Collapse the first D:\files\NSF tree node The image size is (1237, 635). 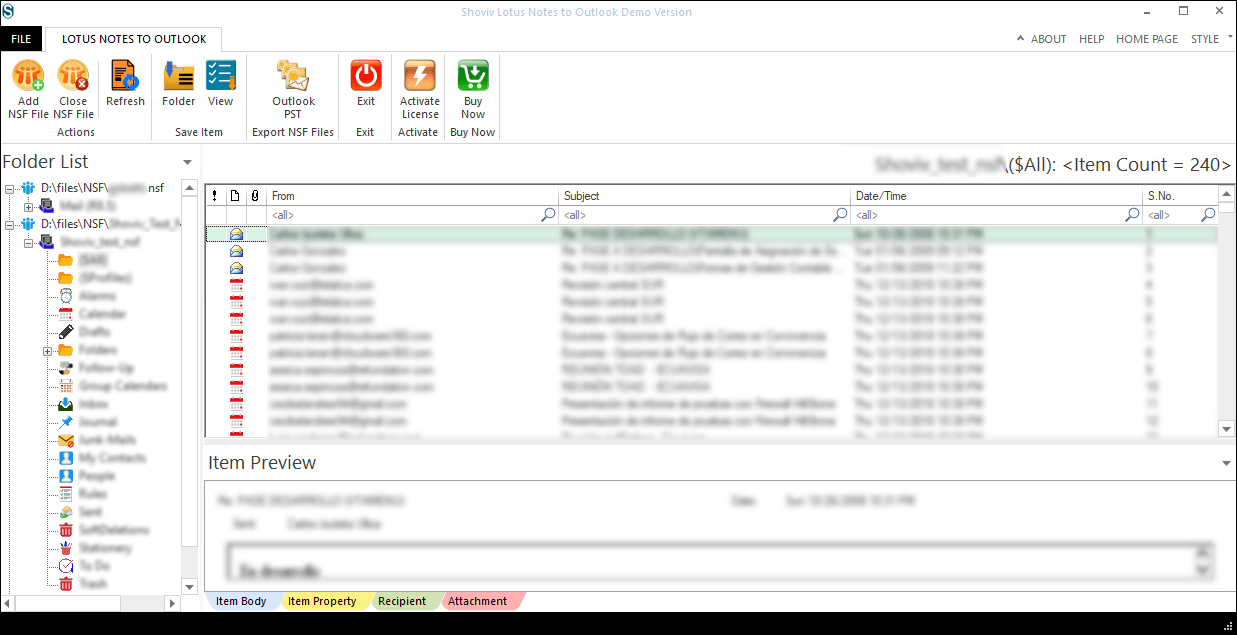tap(9, 188)
